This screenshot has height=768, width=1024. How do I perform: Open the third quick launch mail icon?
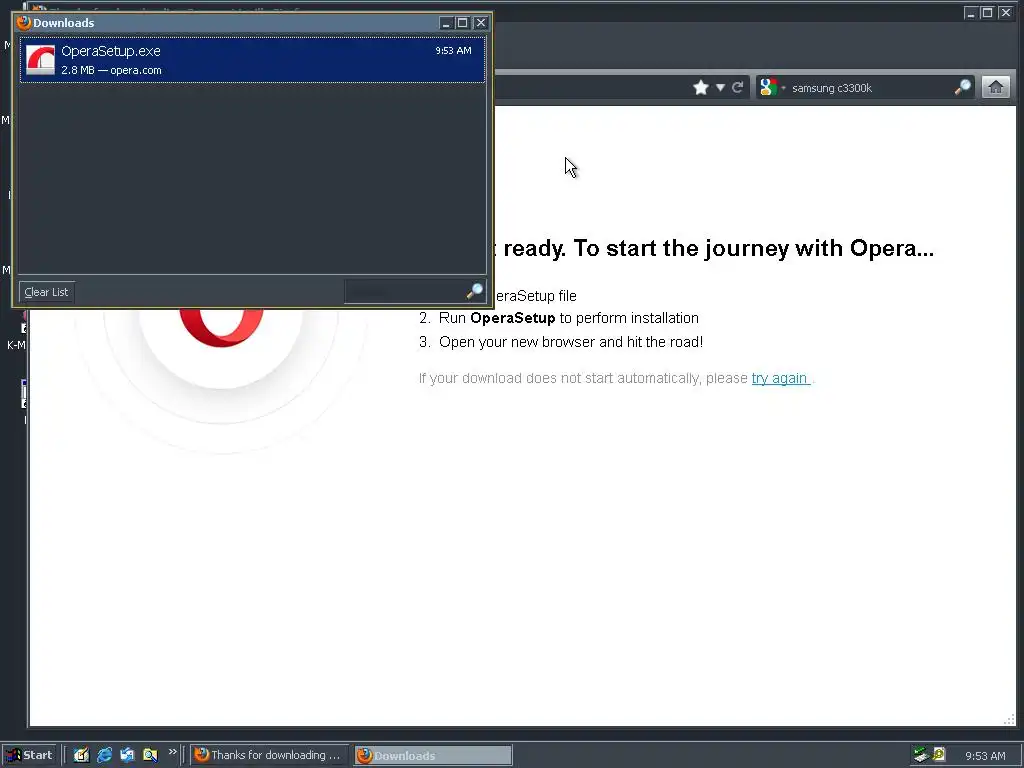(x=127, y=755)
